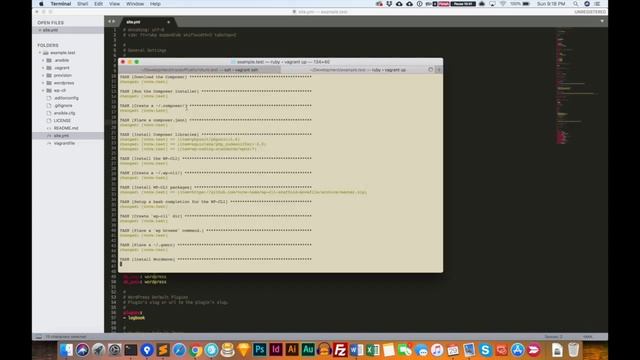Screen dimensions: 640x360
Task: Open the LICENSE file
Action: pyautogui.click(x=62, y=120)
